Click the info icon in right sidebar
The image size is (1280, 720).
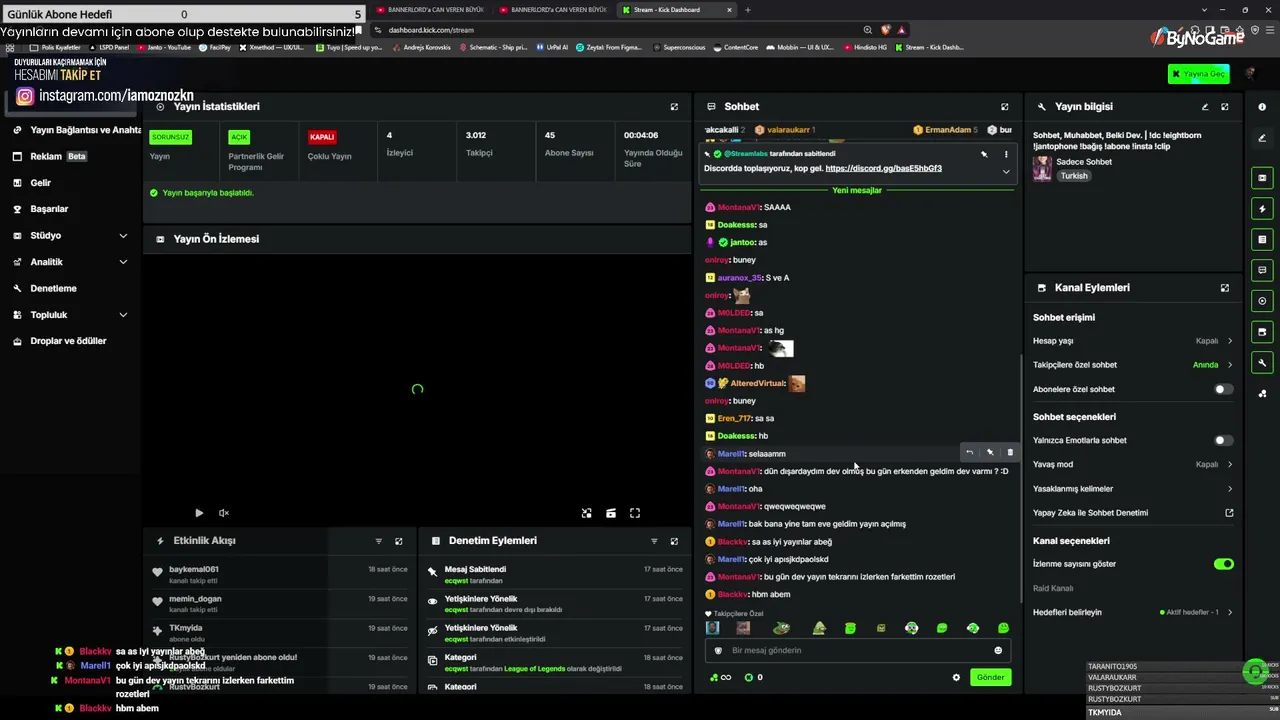pyautogui.click(x=1262, y=107)
